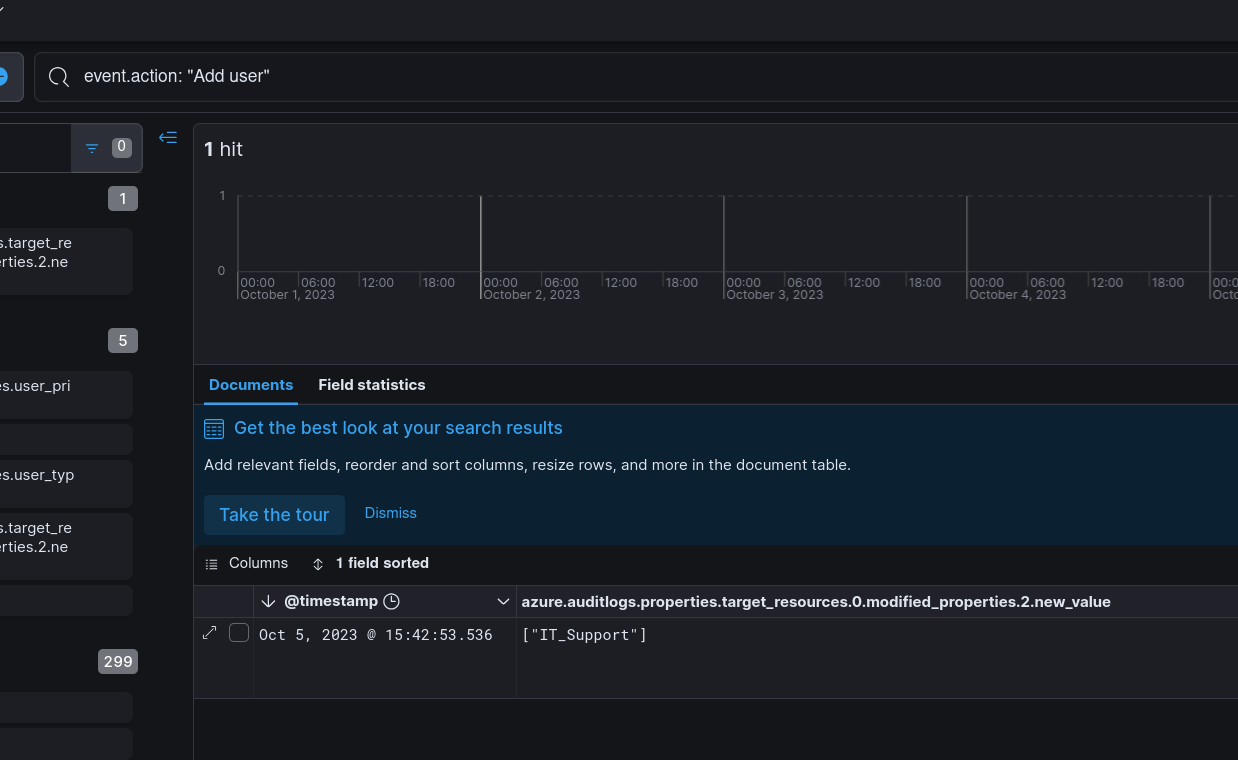Click the sort arrow beside @timestamp
Viewport: 1238px width, 760px height.
tap(268, 602)
